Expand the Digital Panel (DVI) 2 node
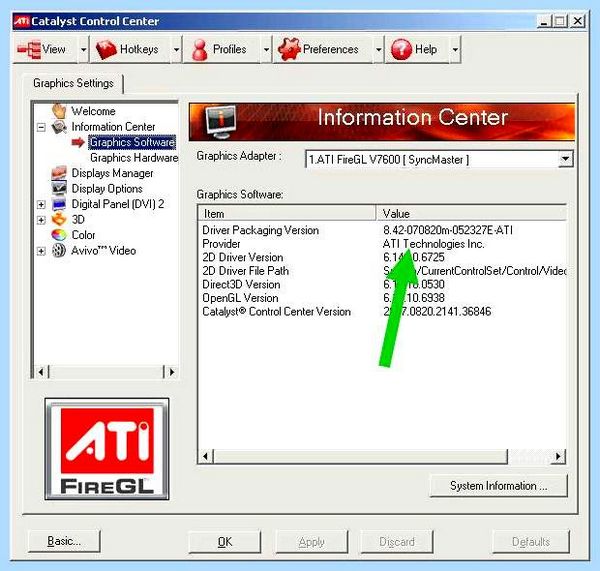Viewport: 600px width, 571px height. pyautogui.click(x=41, y=204)
